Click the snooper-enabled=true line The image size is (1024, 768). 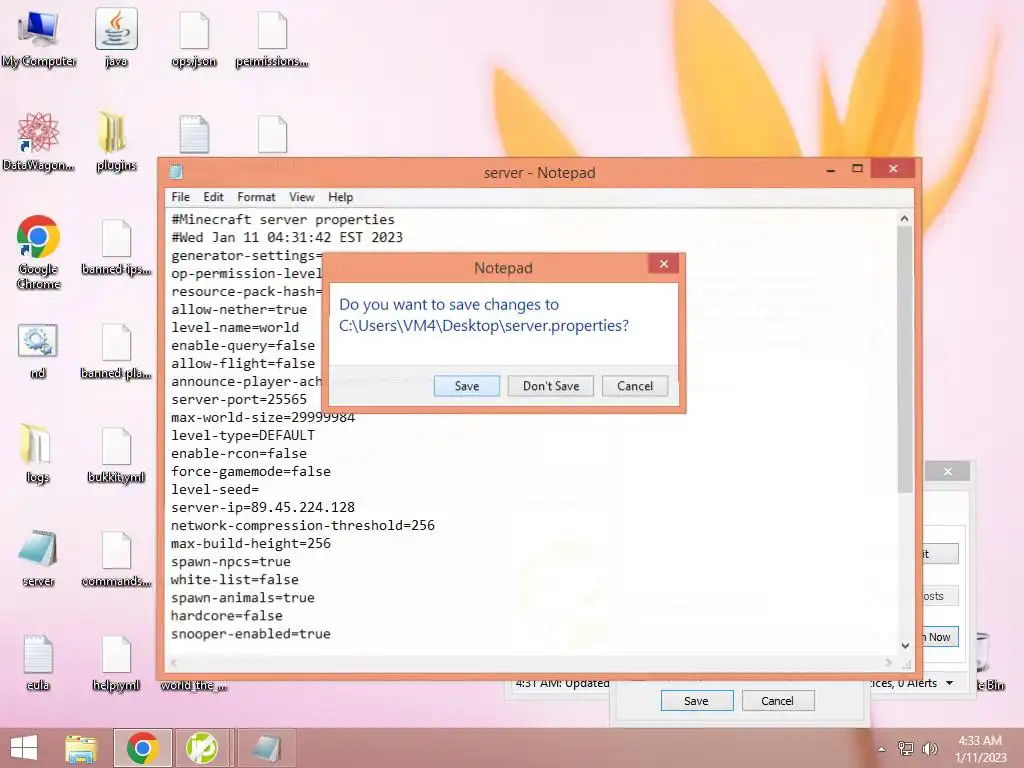pos(251,633)
